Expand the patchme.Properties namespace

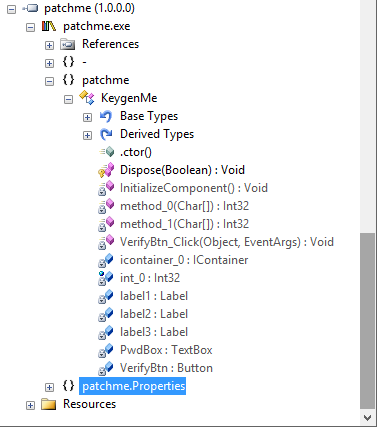pyautogui.click(x=49, y=387)
